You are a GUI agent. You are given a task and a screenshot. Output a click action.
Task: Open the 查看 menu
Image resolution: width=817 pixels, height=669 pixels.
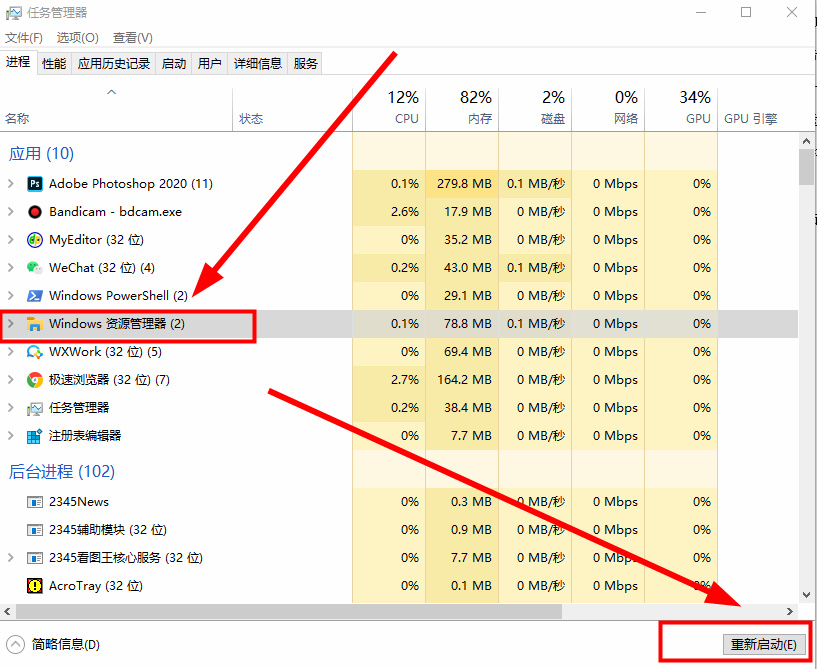coord(131,37)
